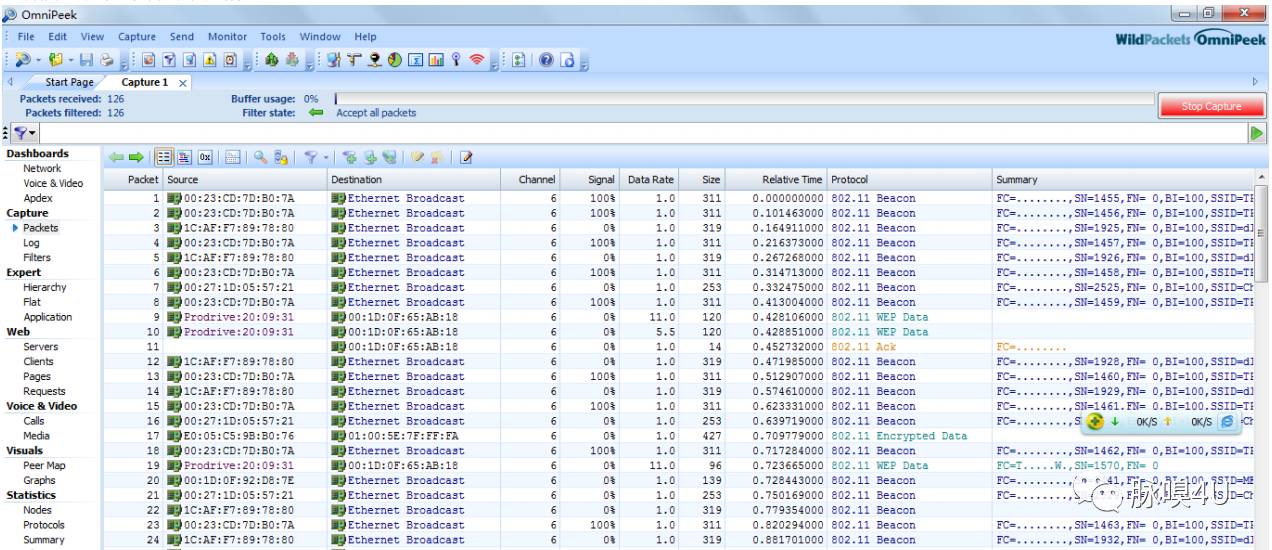Open the New Capture dropdown arrow
The height and width of the screenshot is (550, 1272).
pyautogui.click(x=38, y=59)
